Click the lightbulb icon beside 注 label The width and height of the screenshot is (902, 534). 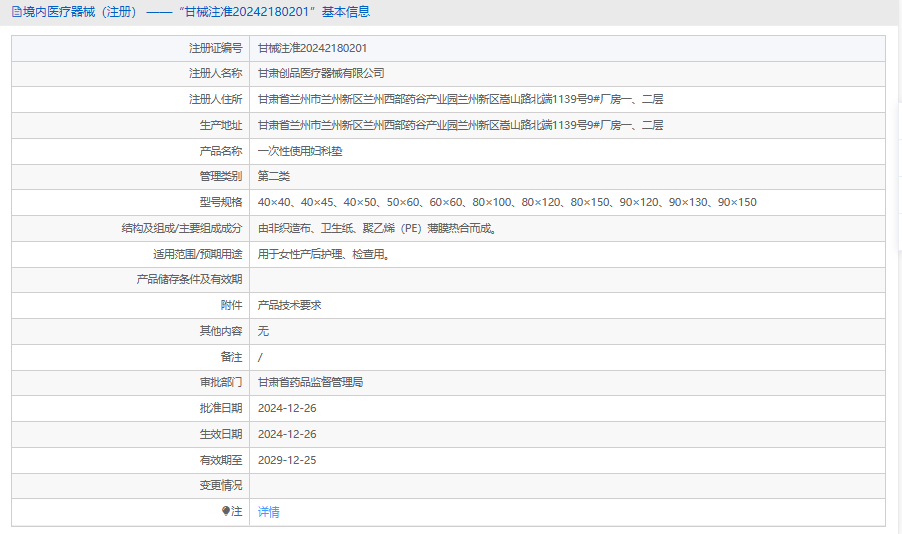click(226, 510)
